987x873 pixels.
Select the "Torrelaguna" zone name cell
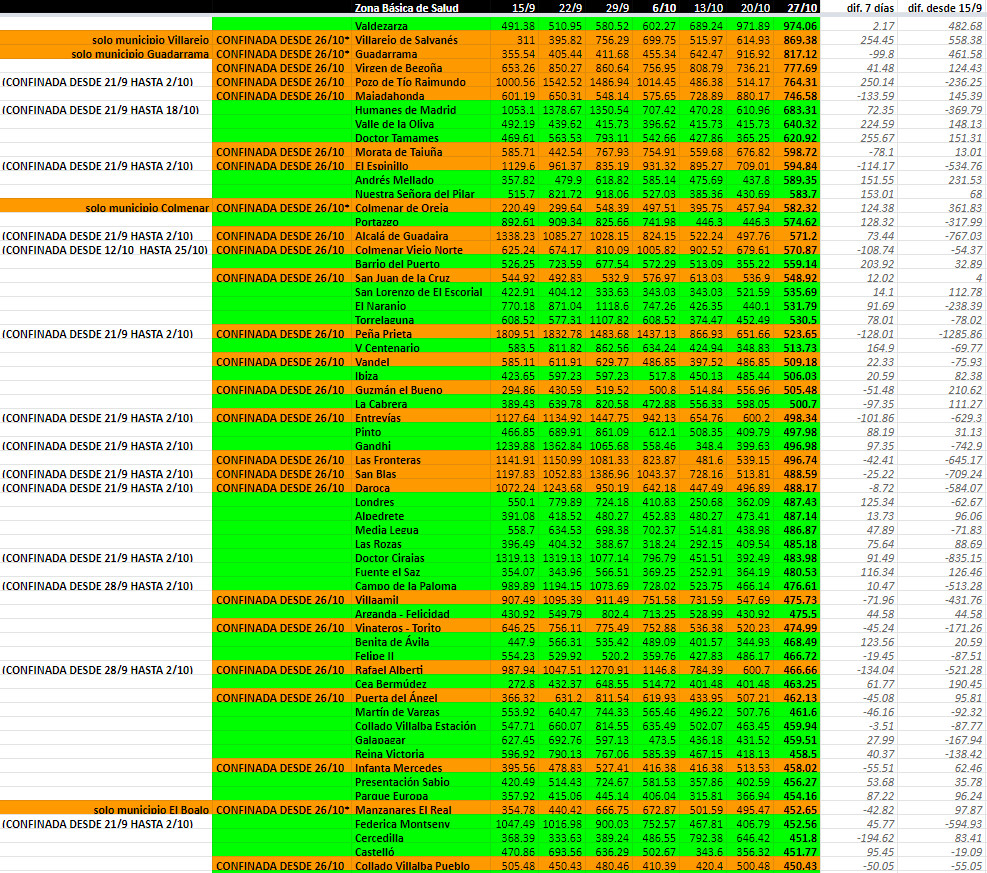click(x=384, y=320)
